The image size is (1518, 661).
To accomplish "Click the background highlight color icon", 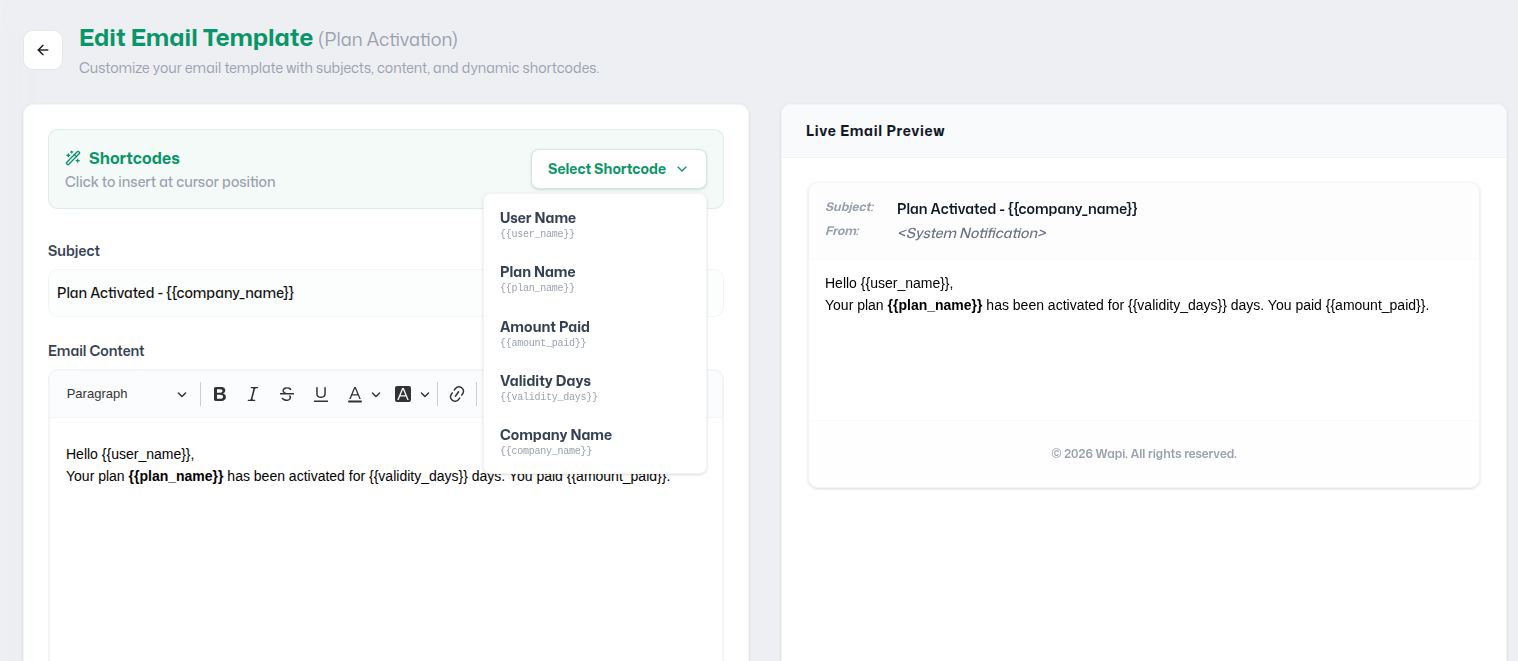I will (x=403, y=394).
